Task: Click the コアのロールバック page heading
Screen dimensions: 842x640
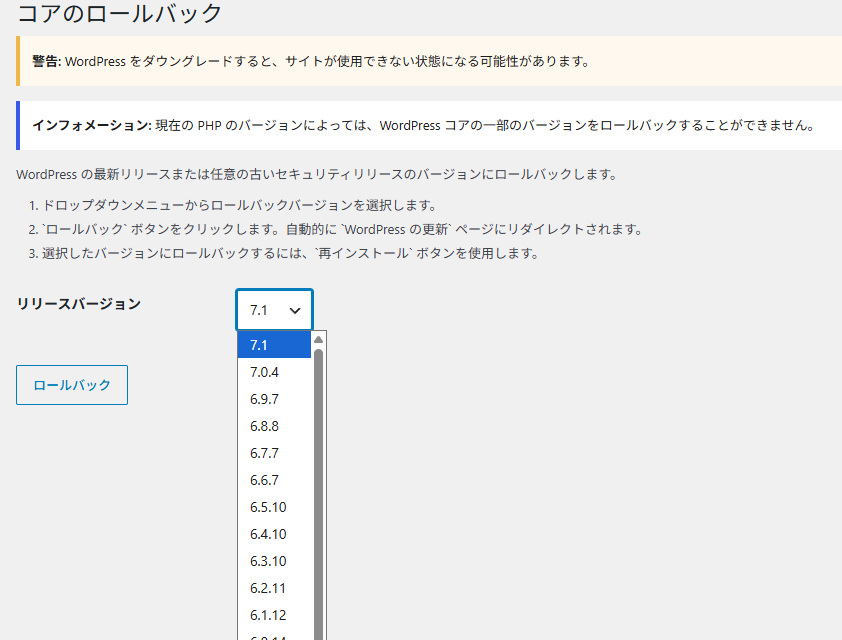Action: coord(119,13)
